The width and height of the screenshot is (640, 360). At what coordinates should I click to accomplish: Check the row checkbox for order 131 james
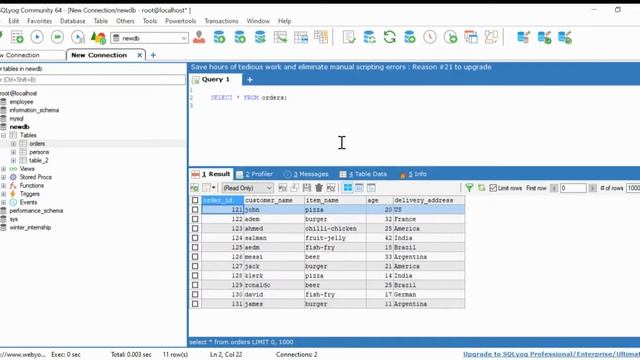195,304
